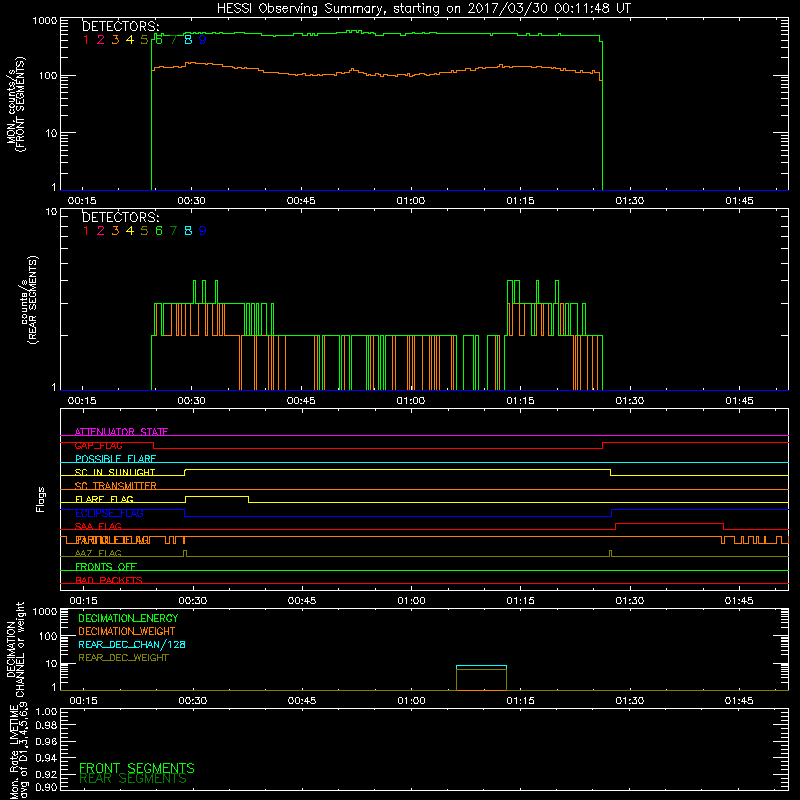The height and width of the screenshot is (800, 800).
Task: Click 01:30 tick label under rear segments plot
Action: [x=630, y=401]
